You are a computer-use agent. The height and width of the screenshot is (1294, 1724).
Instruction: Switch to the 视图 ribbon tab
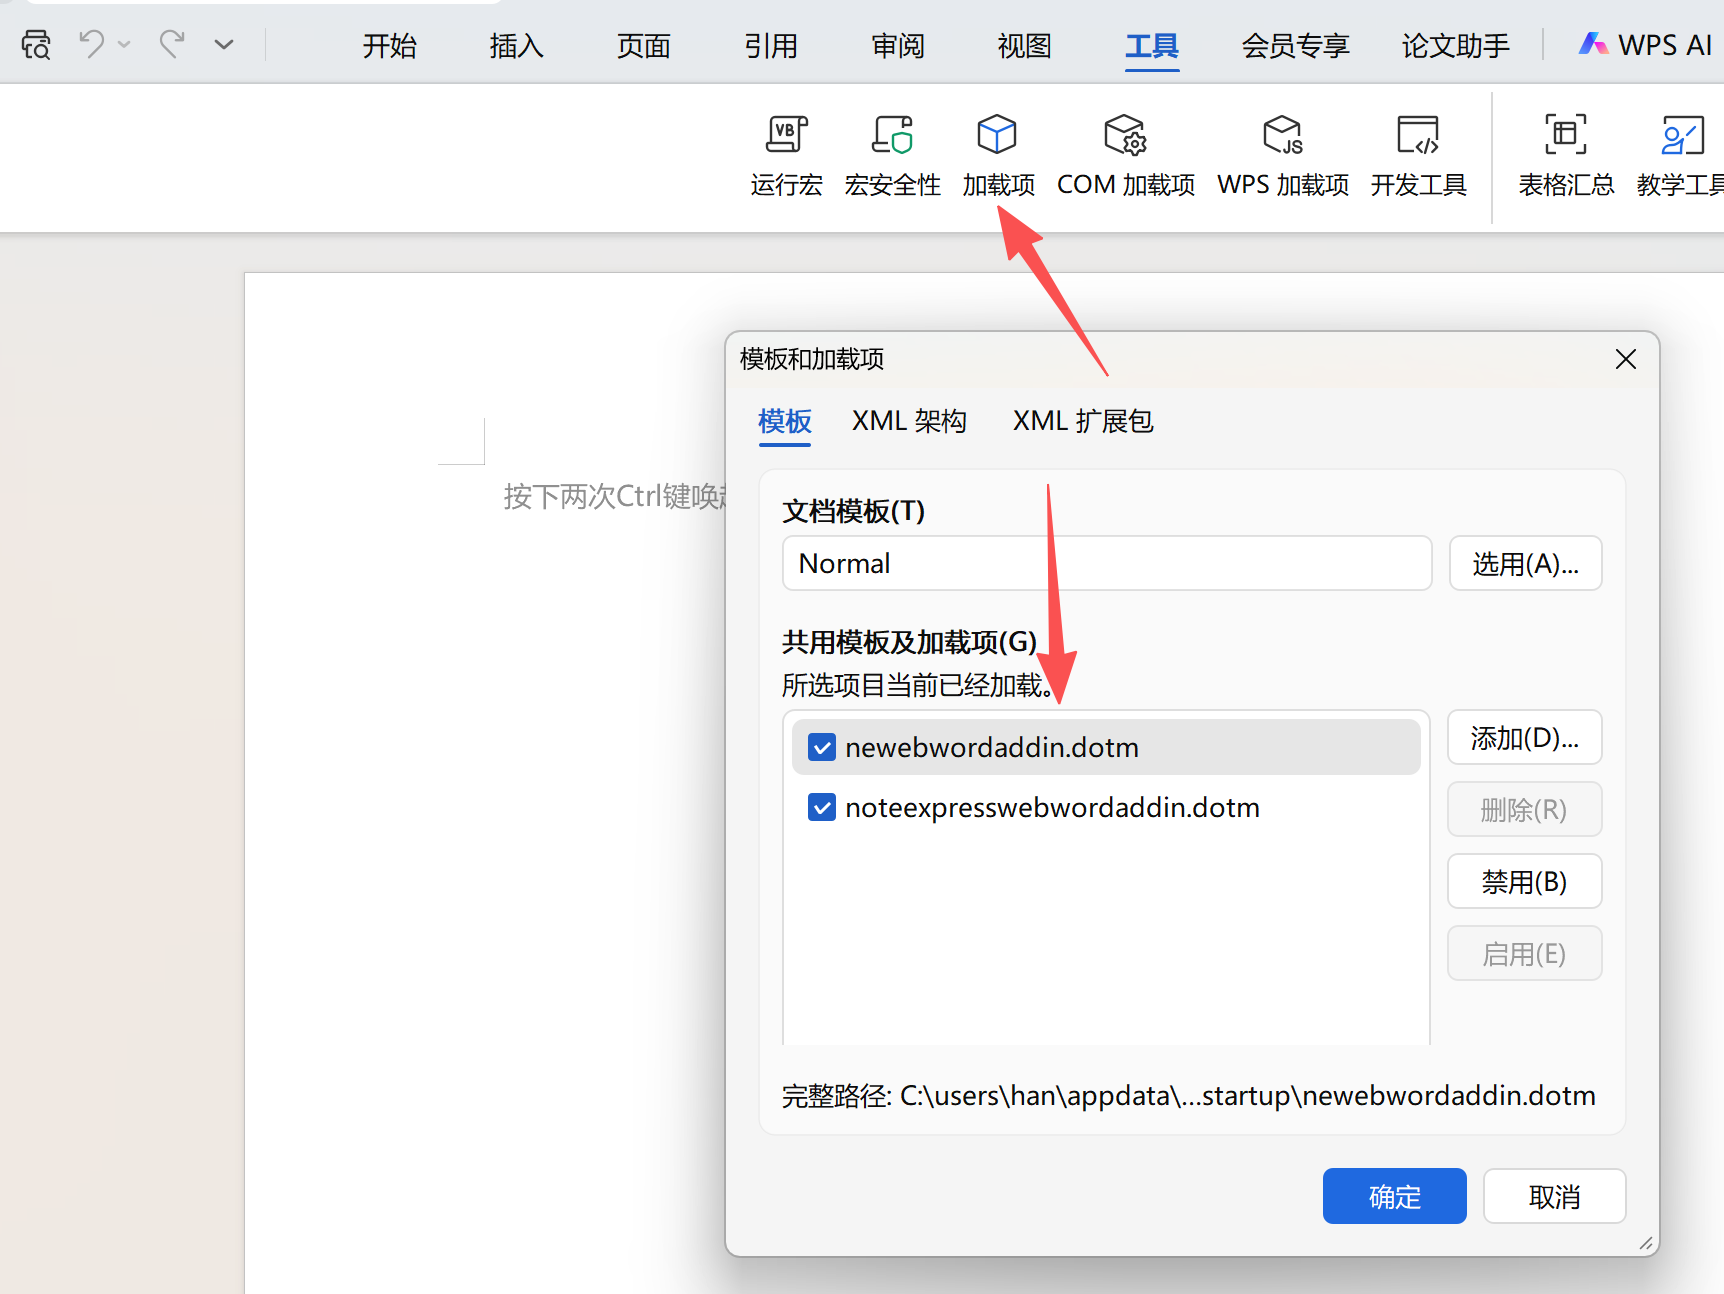pos(1024,46)
